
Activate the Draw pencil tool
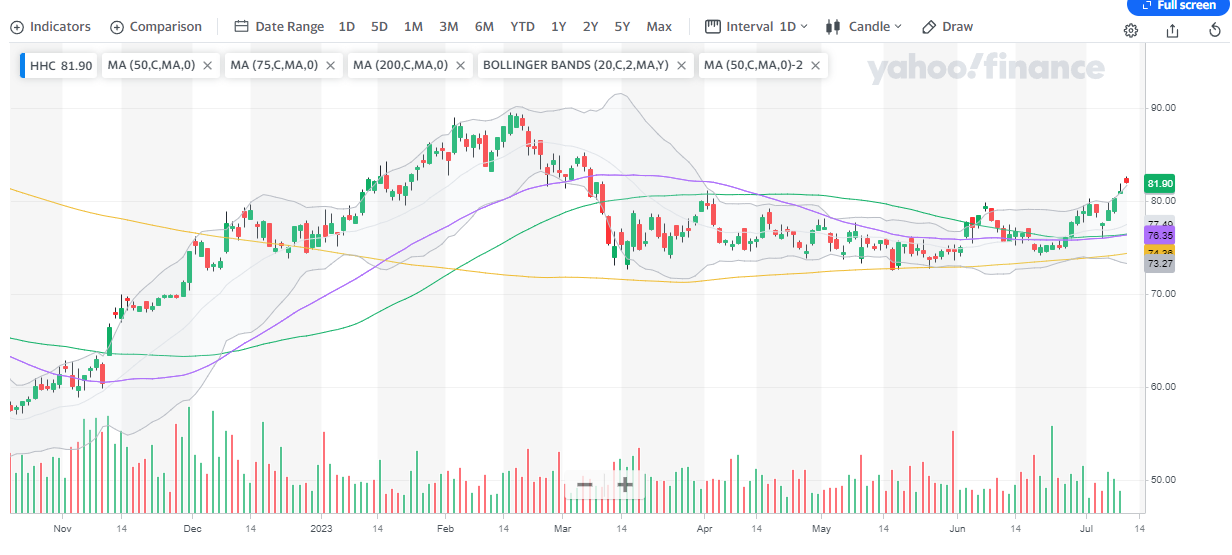pyautogui.click(x=947, y=27)
